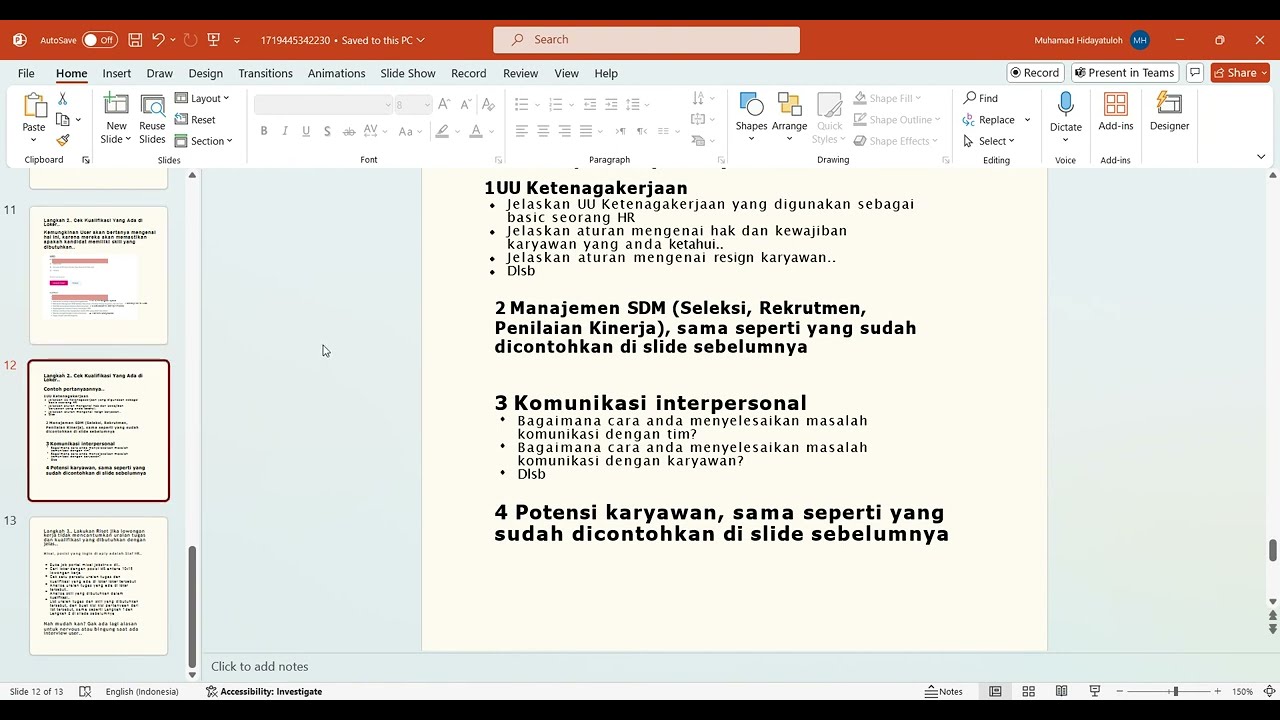Toggle Strikethrough formatting
The width and height of the screenshot is (1280, 720).
point(349,131)
